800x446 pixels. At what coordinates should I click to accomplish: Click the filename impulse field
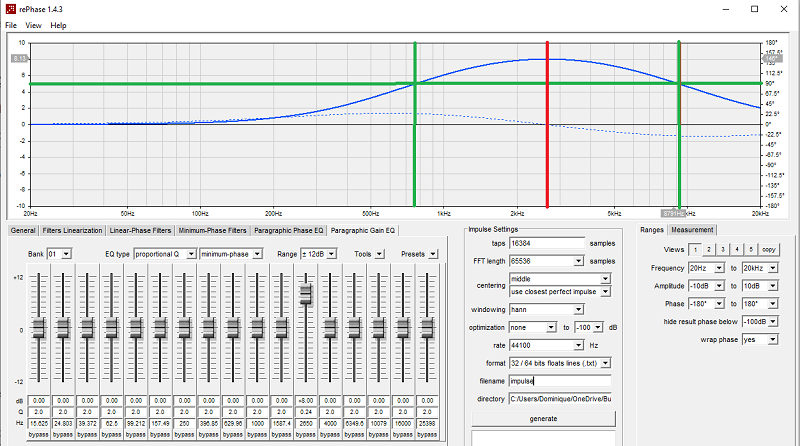pyautogui.click(x=560, y=381)
